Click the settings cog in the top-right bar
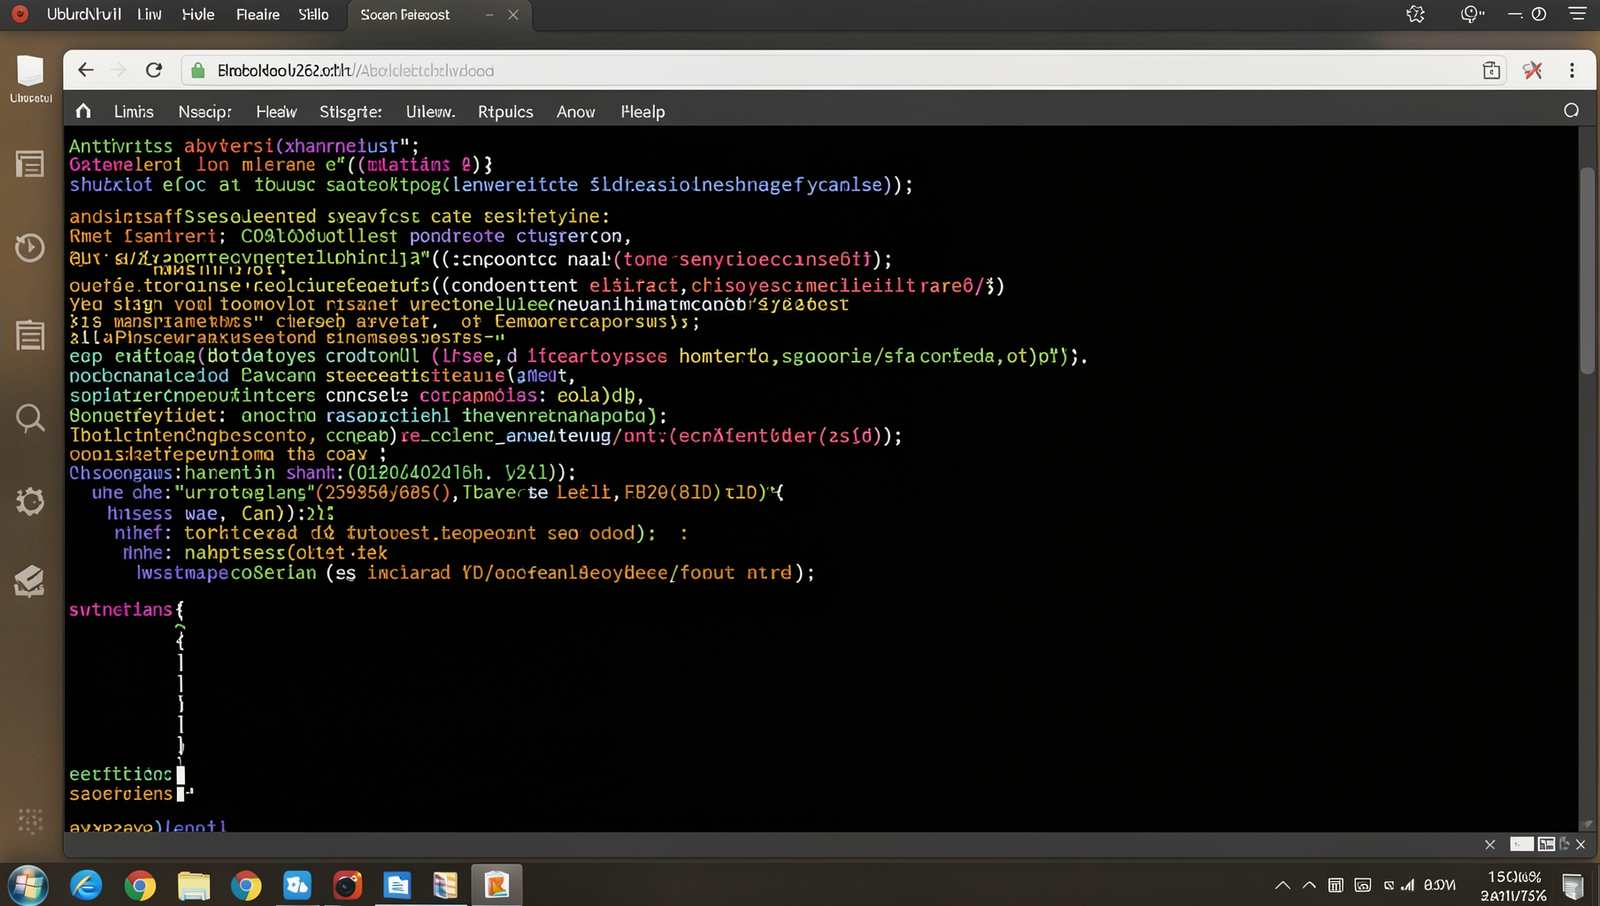This screenshot has width=1600, height=906. [1415, 14]
